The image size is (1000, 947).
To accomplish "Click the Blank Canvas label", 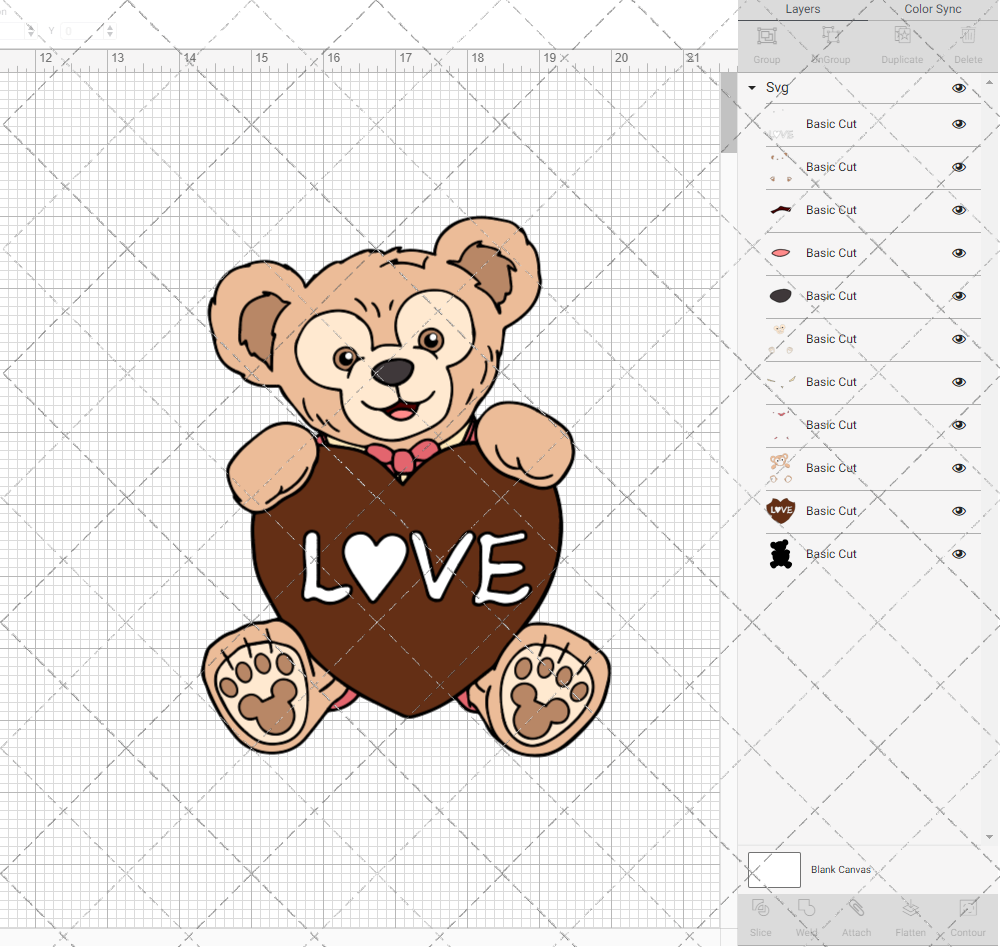I will 841,870.
